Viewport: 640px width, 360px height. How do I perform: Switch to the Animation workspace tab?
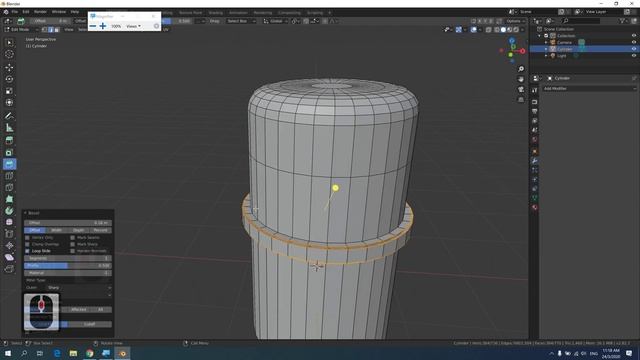[238, 13]
